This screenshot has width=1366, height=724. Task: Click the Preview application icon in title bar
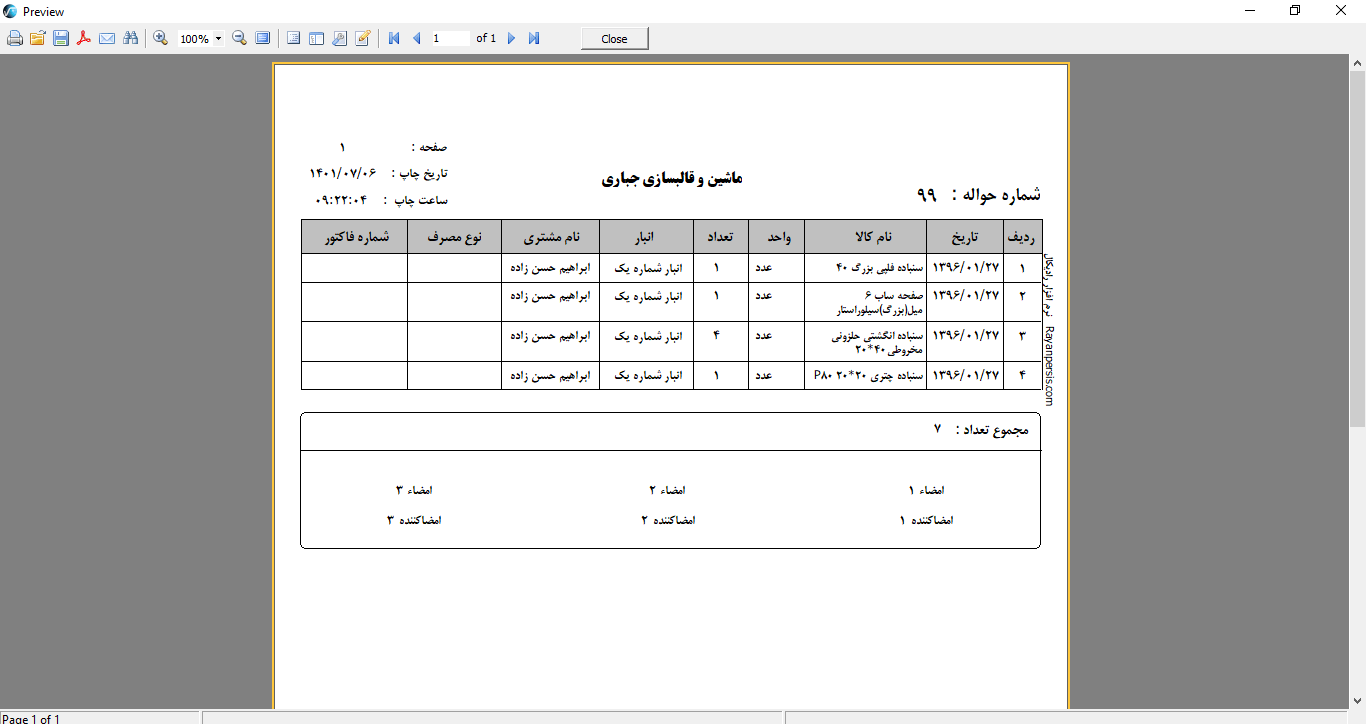[10, 11]
